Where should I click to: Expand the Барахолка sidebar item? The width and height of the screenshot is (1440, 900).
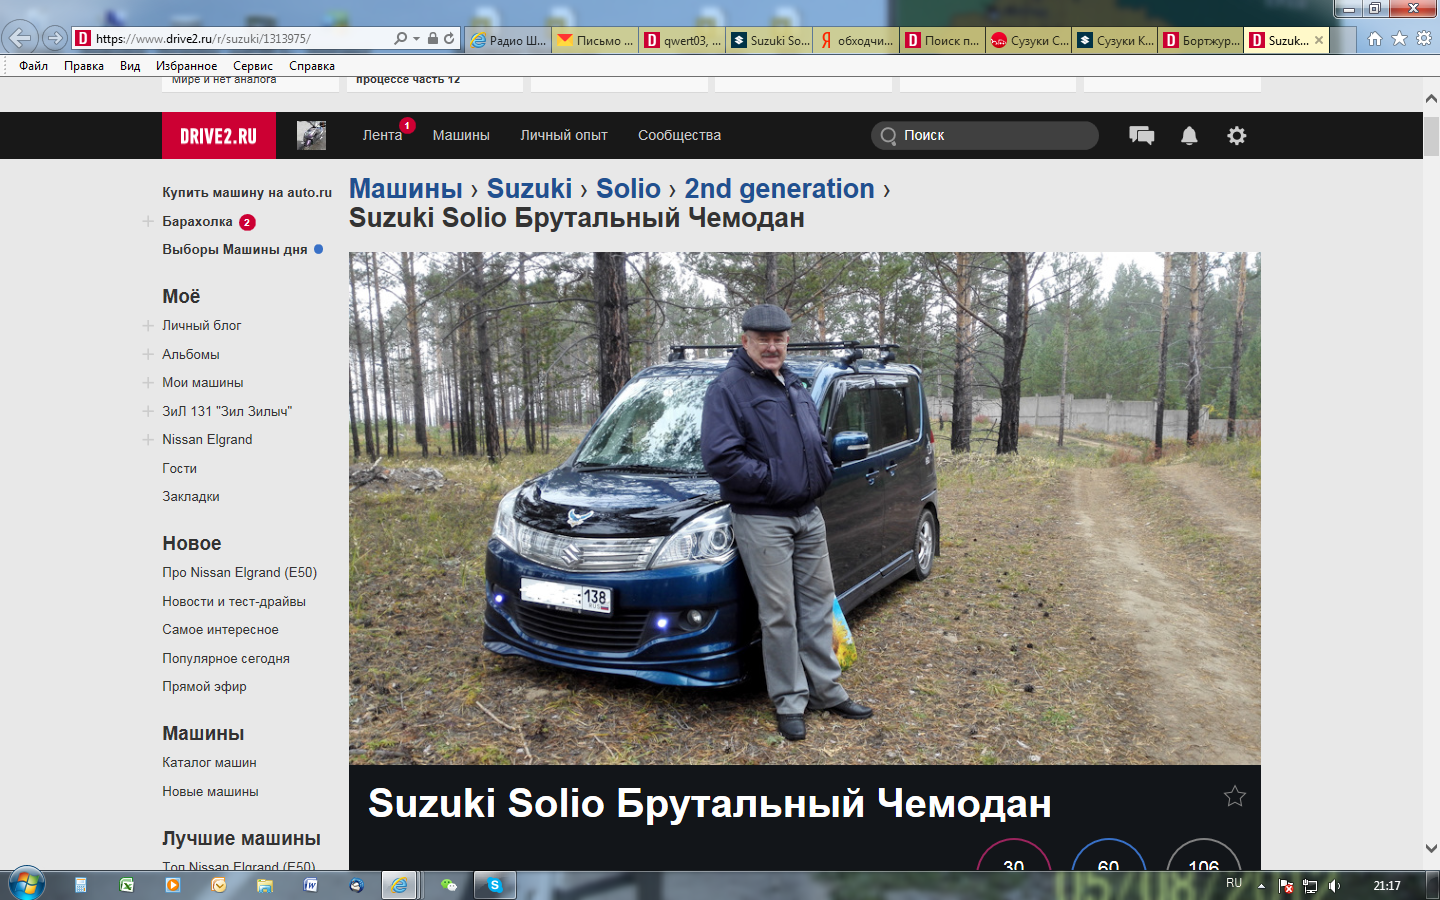148,221
